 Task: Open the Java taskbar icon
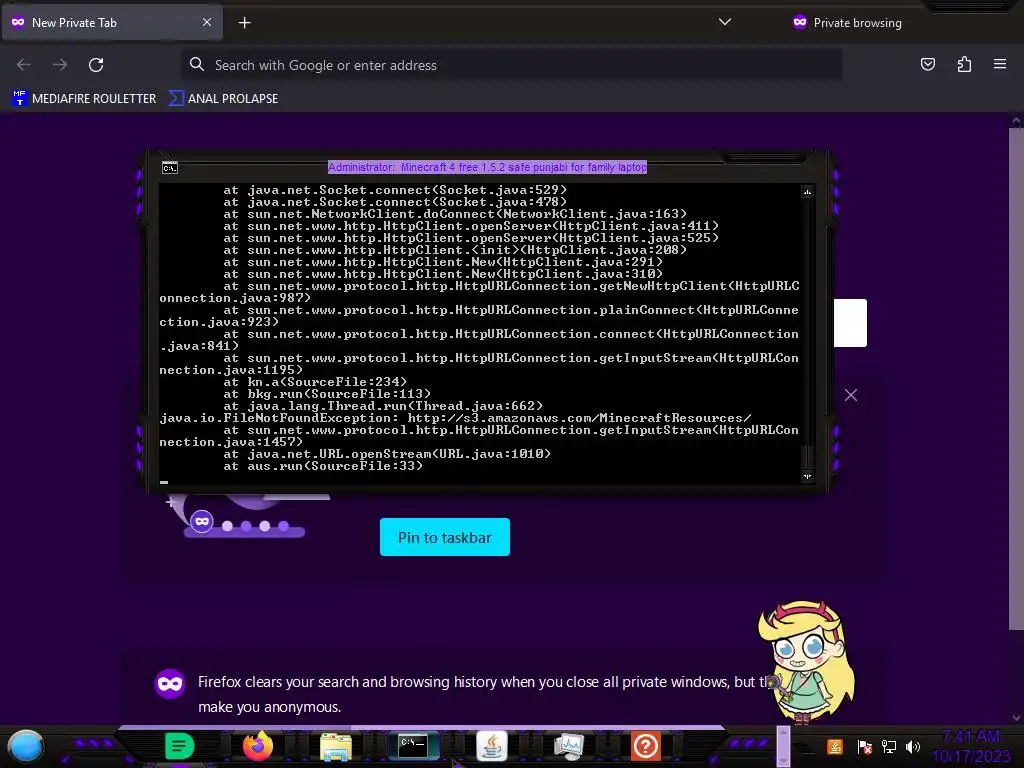[492, 746]
